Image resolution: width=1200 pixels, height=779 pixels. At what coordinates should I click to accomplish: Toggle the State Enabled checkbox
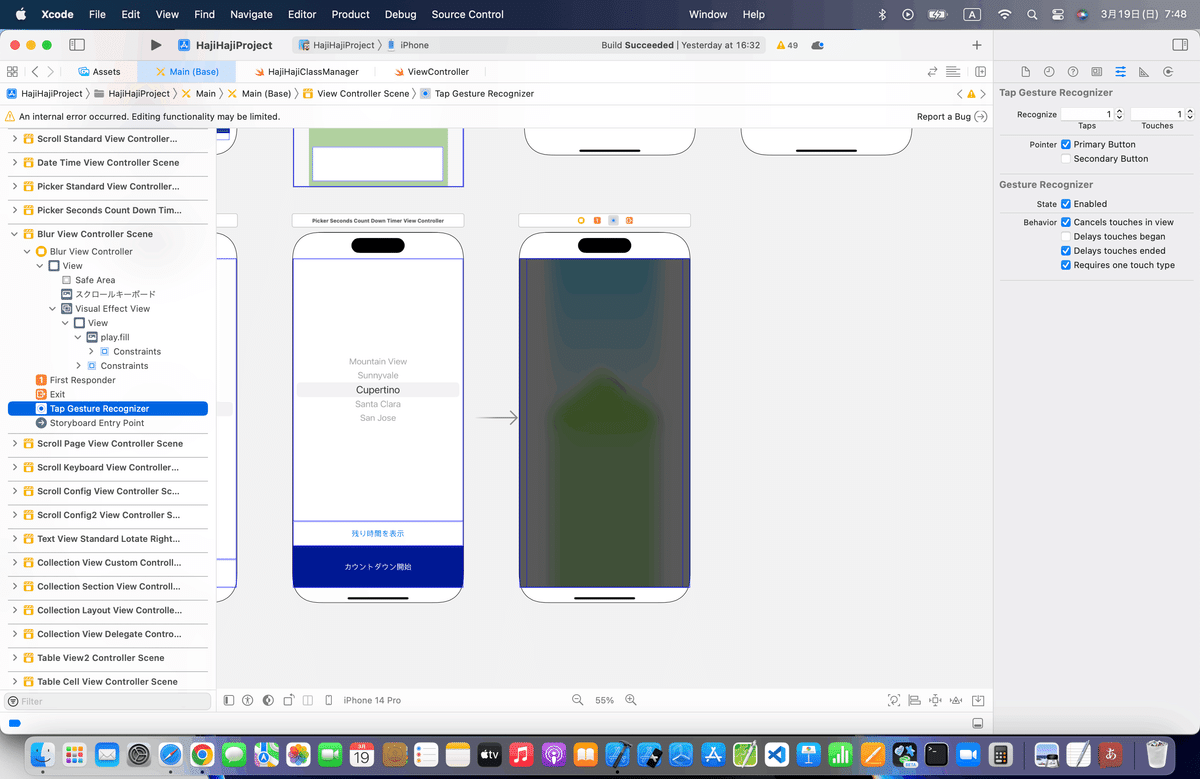[x=1066, y=204]
